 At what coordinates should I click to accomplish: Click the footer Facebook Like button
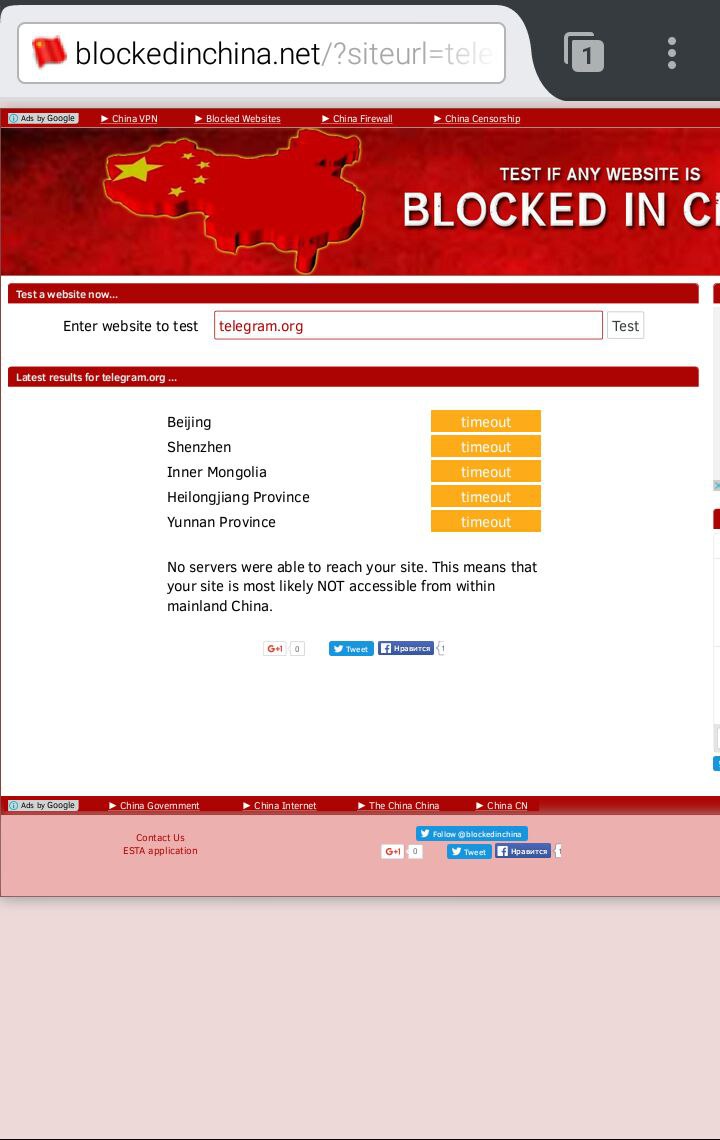coord(523,851)
